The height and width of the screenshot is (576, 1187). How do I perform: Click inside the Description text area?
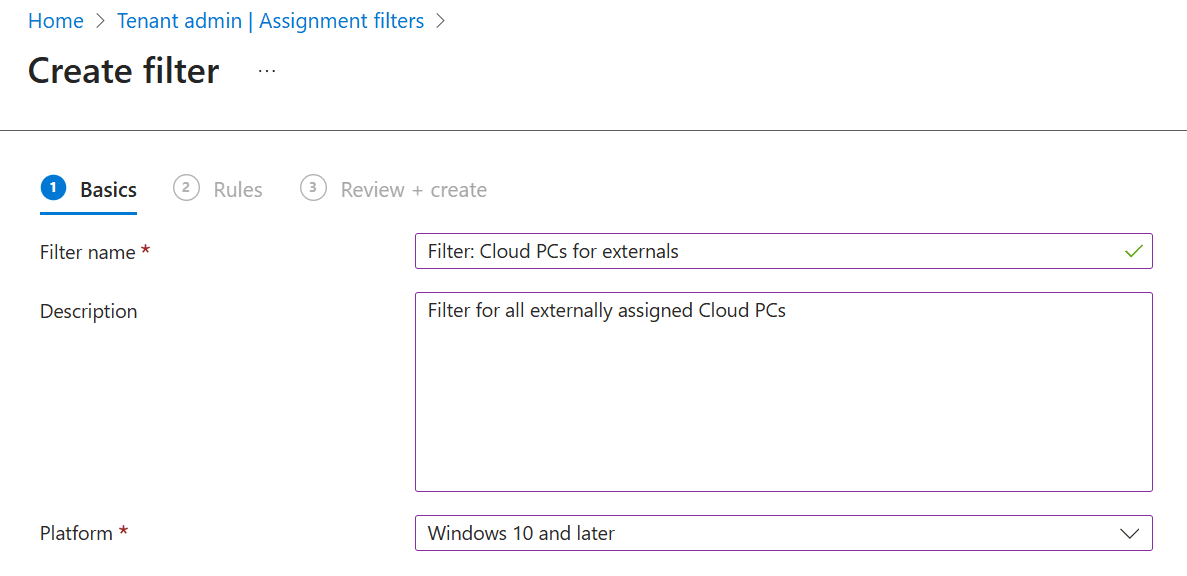783,400
